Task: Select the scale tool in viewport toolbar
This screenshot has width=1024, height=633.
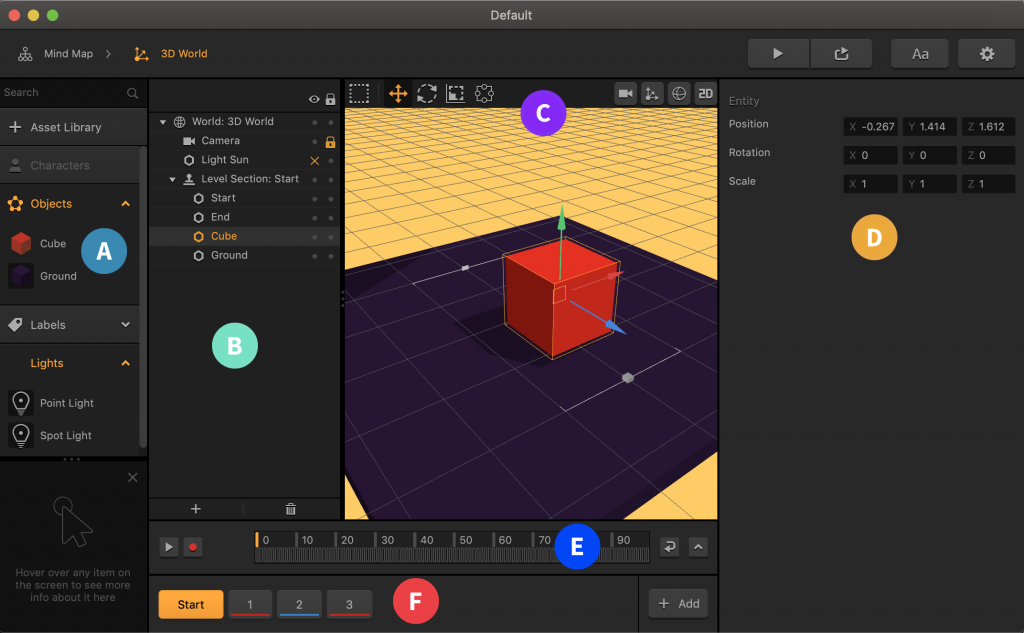Action: pyautogui.click(x=455, y=94)
